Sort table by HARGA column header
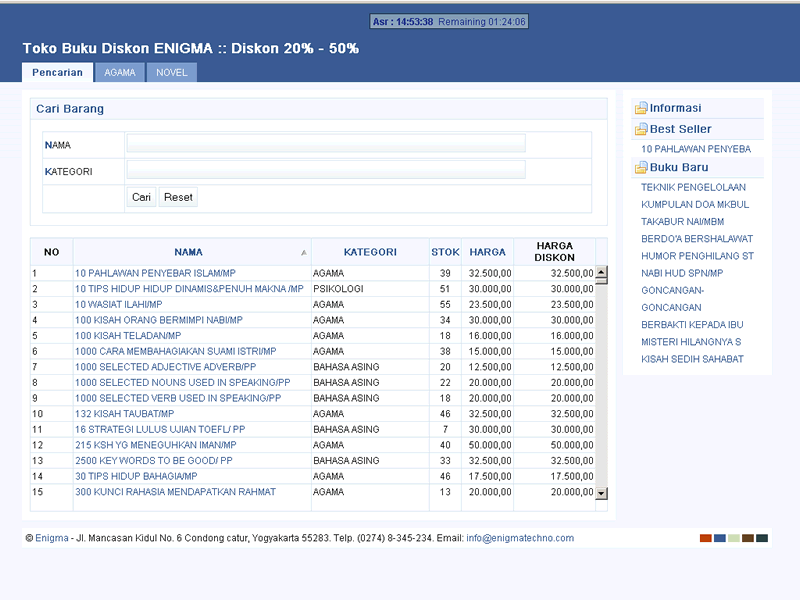Image resolution: width=800 pixels, height=600 pixels. click(487, 252)
